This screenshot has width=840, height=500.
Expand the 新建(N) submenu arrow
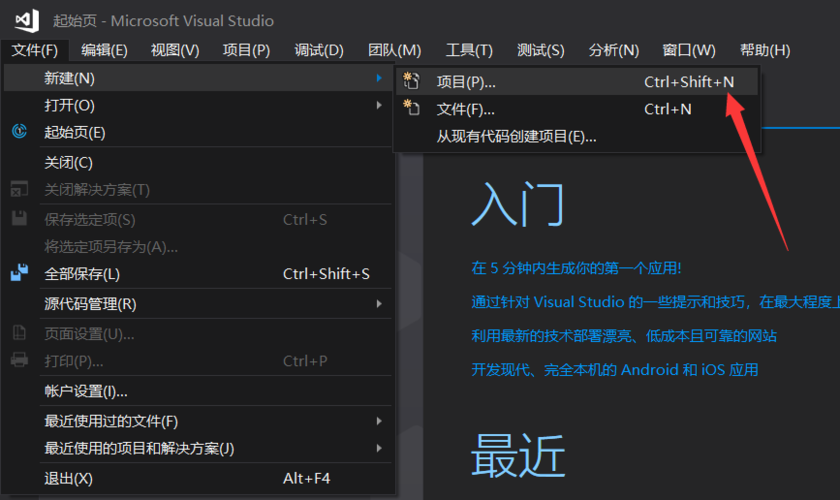(x=379, y=78)
